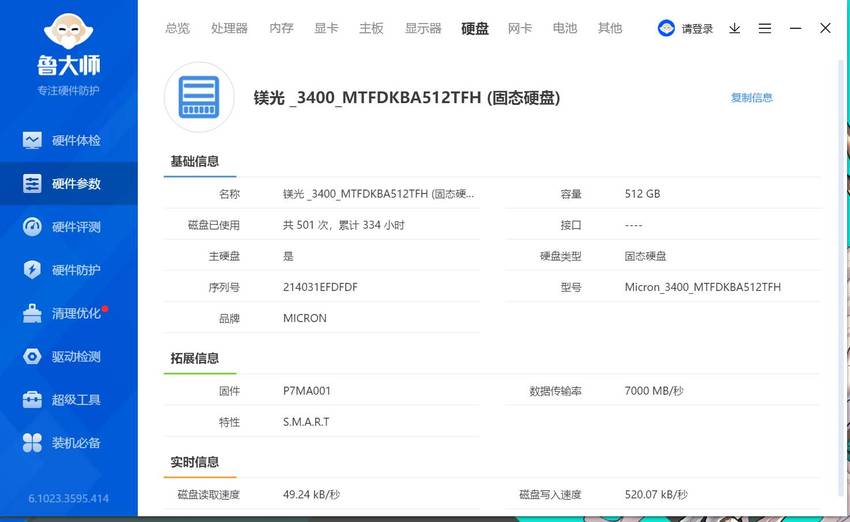Click the S.M.A.R.T feature value
Image resolution: width=850 pixels, height=522 pixels.
(306, 422)
